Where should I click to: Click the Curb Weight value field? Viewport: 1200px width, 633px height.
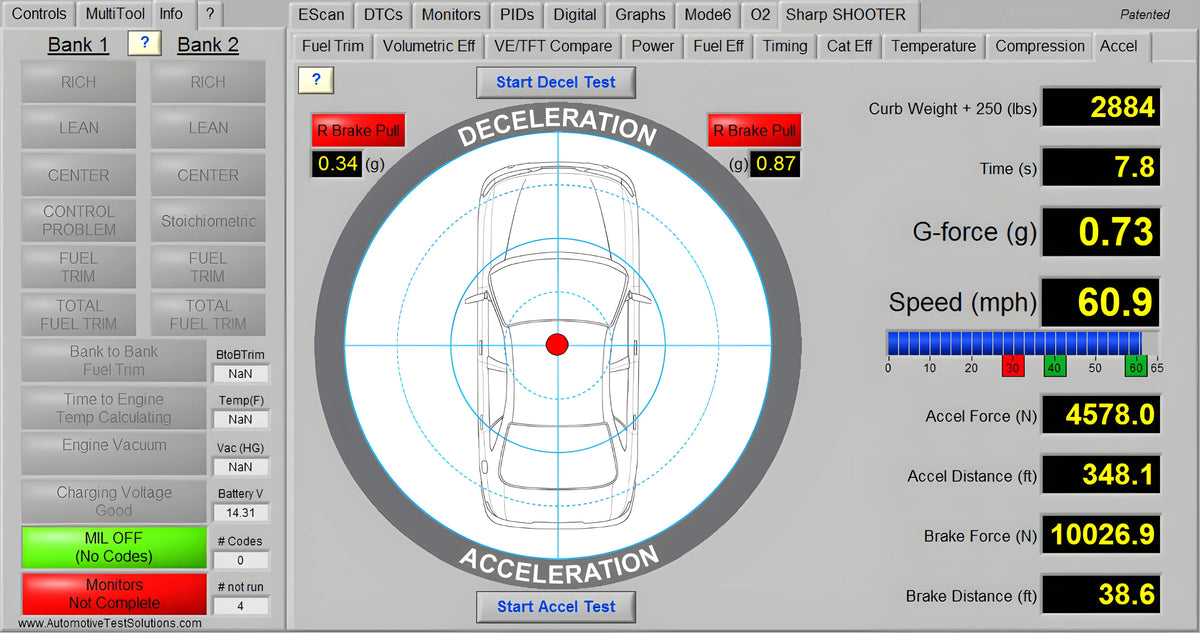pos(1101,108)
